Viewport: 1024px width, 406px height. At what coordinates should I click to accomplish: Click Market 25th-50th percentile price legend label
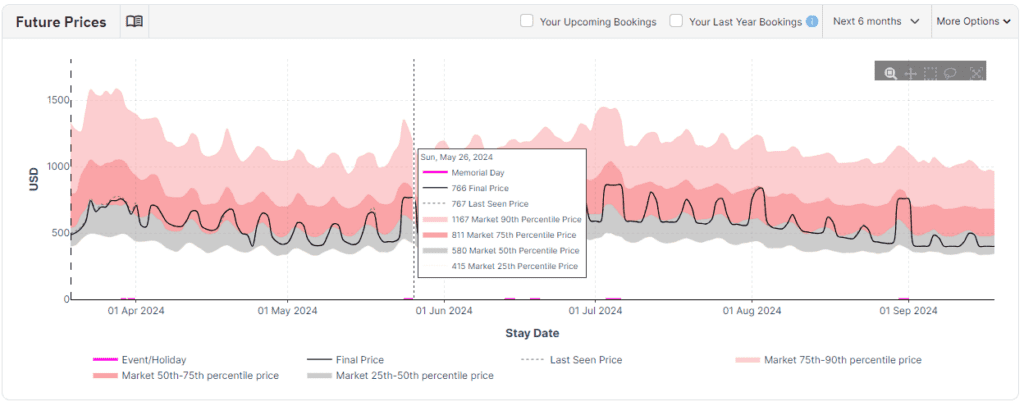click(x=414, y=376)
